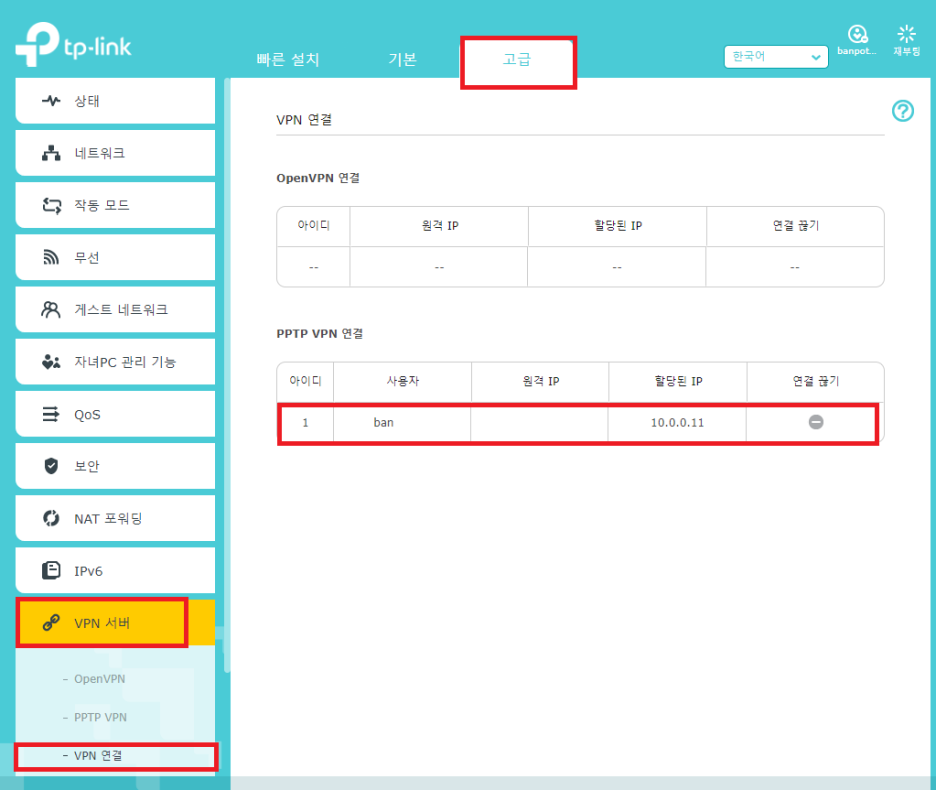Click the 상태 pulse icon

(x=51, y=100)
